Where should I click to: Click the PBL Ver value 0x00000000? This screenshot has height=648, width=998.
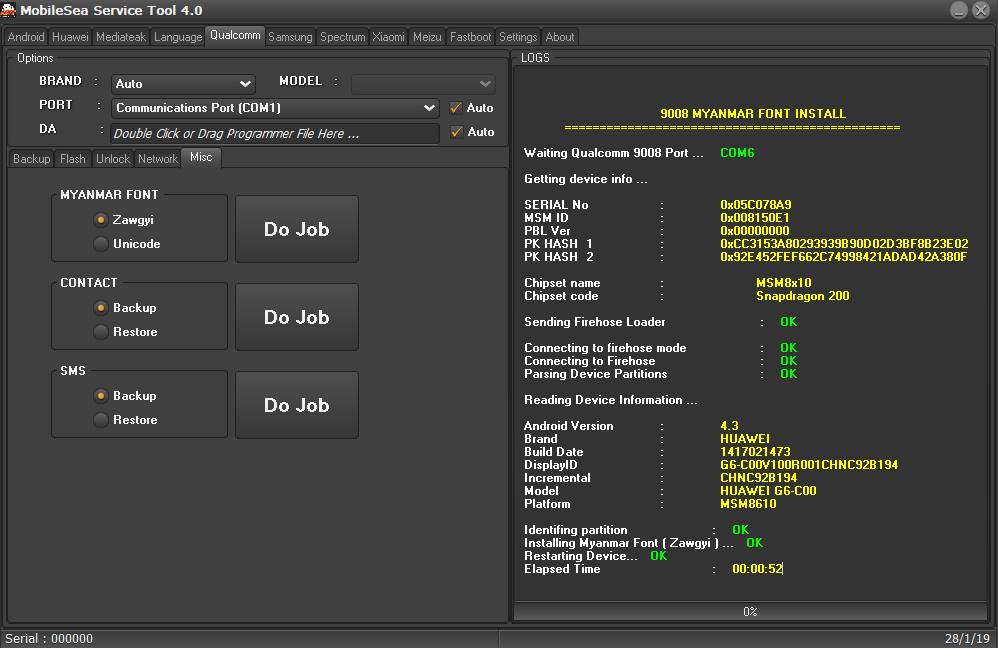click(754, 230)
